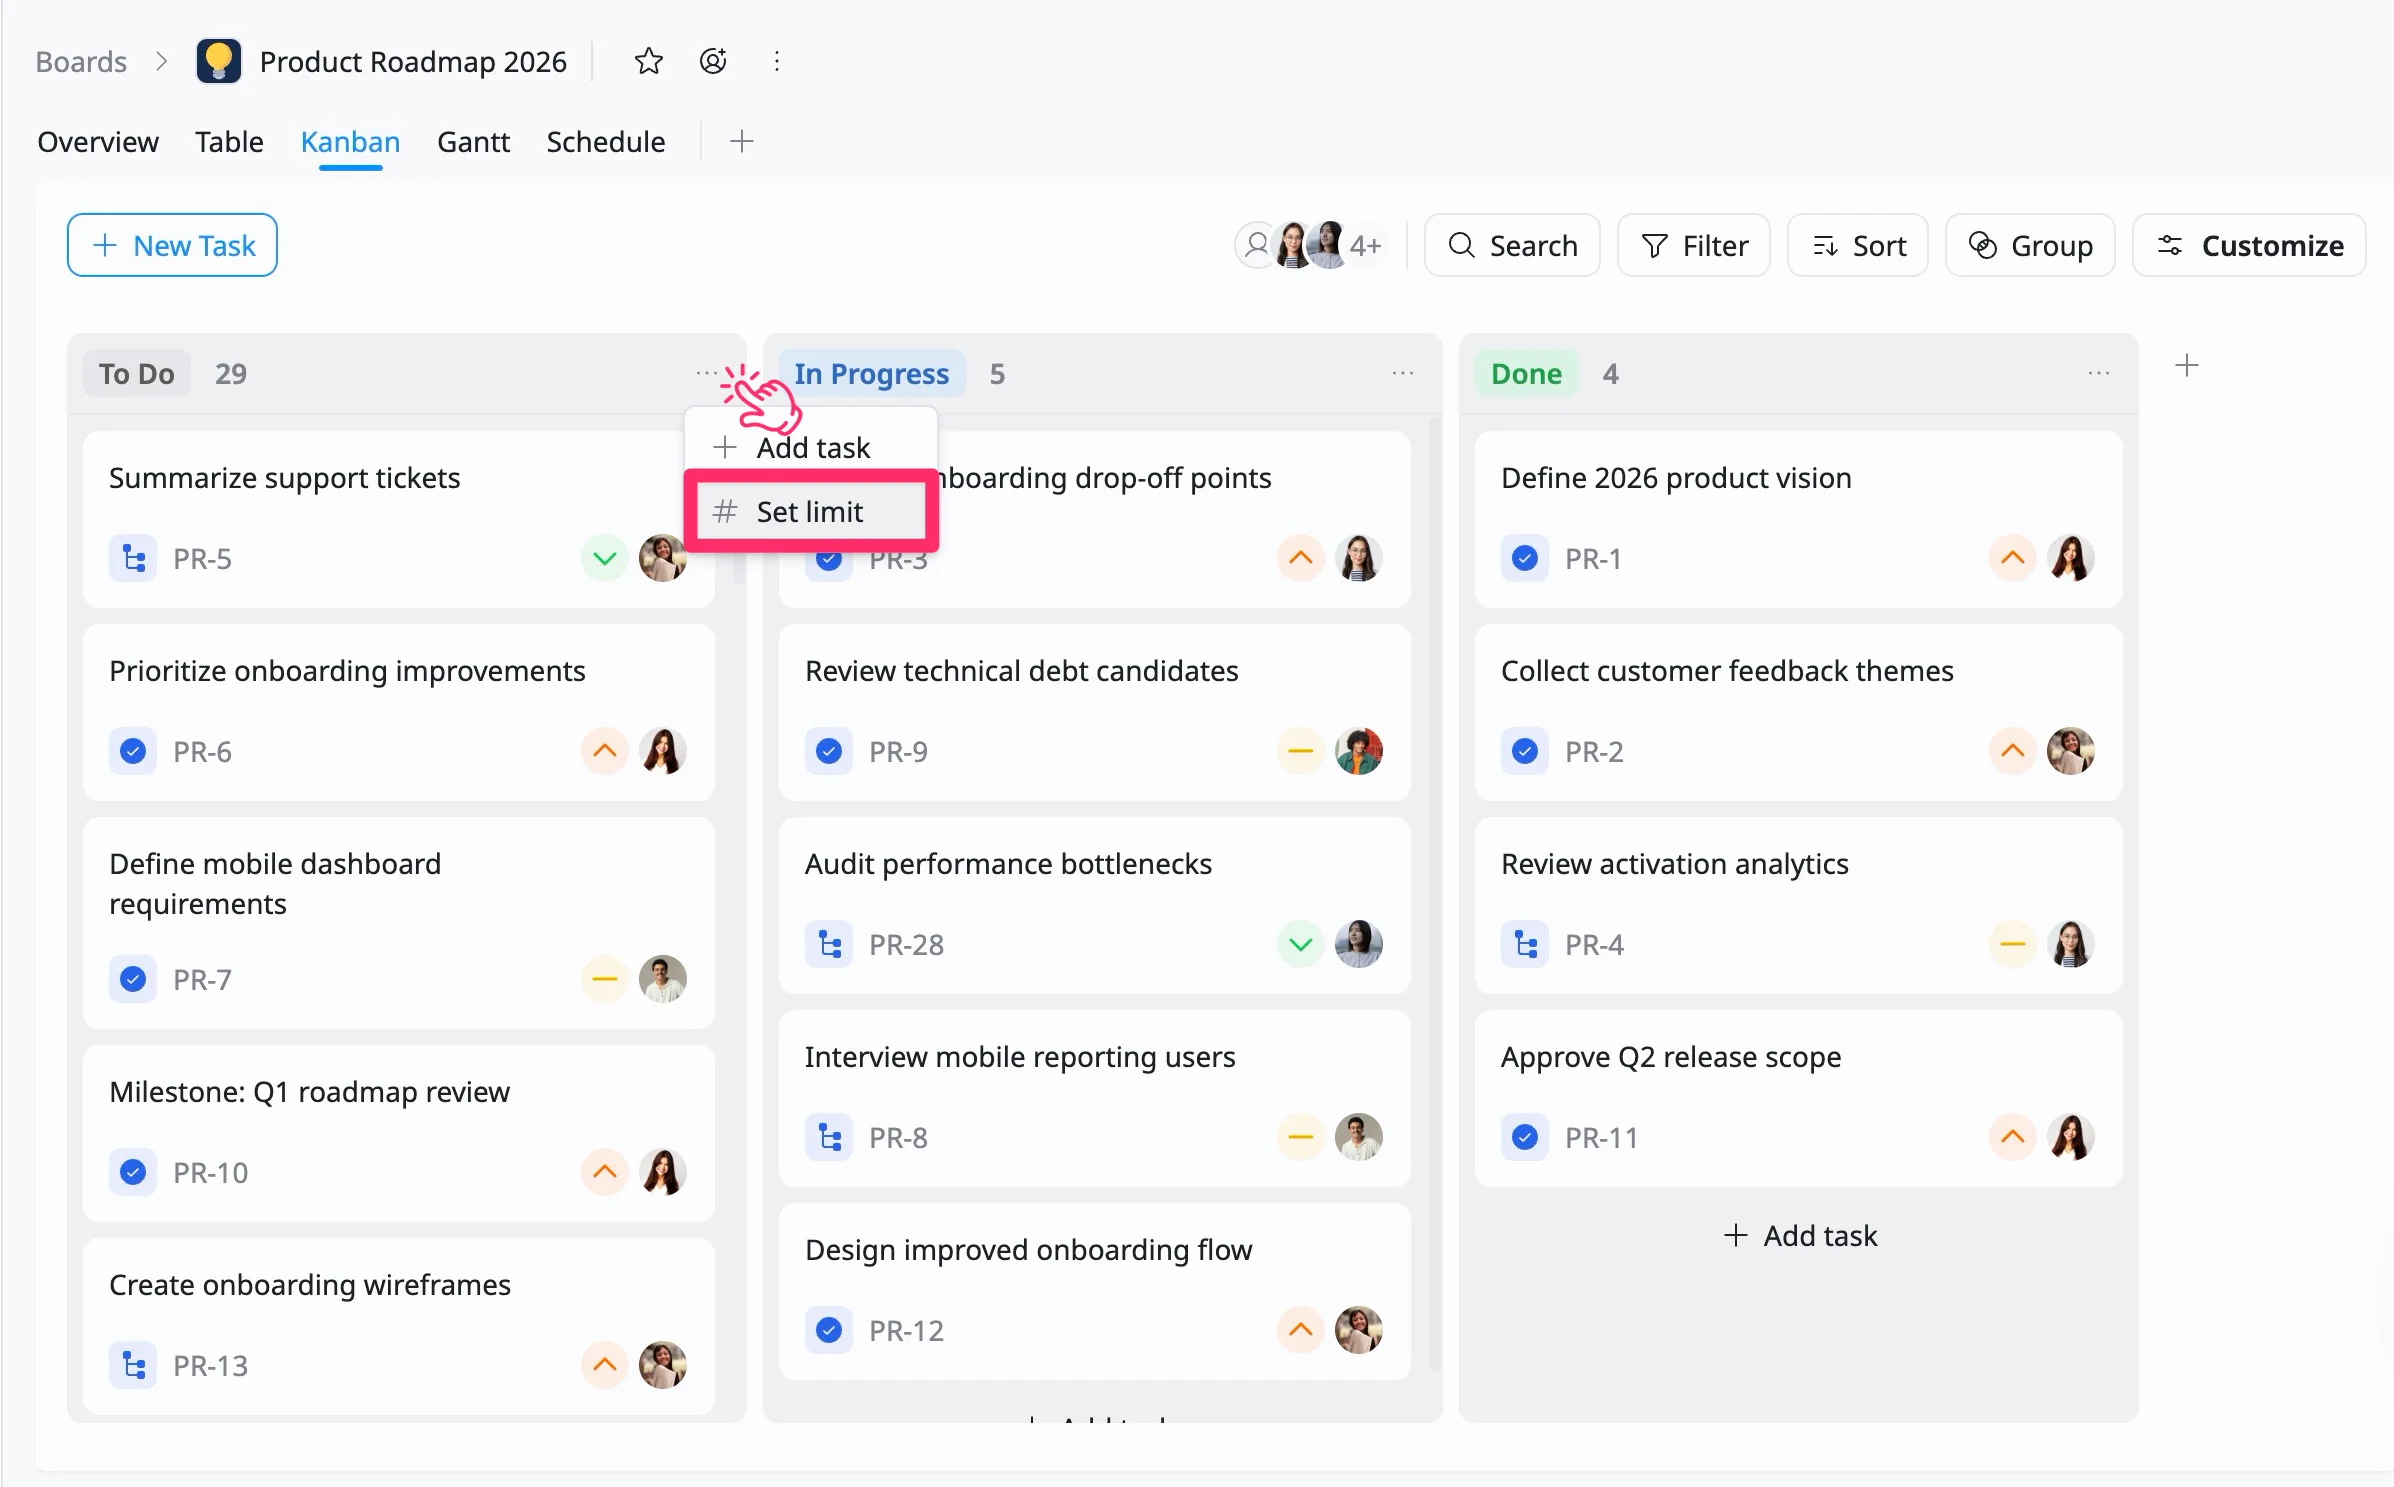Screen dimensions: 2394x1487
Task: Open board more options vertical dots
Action: coord(777,61)
